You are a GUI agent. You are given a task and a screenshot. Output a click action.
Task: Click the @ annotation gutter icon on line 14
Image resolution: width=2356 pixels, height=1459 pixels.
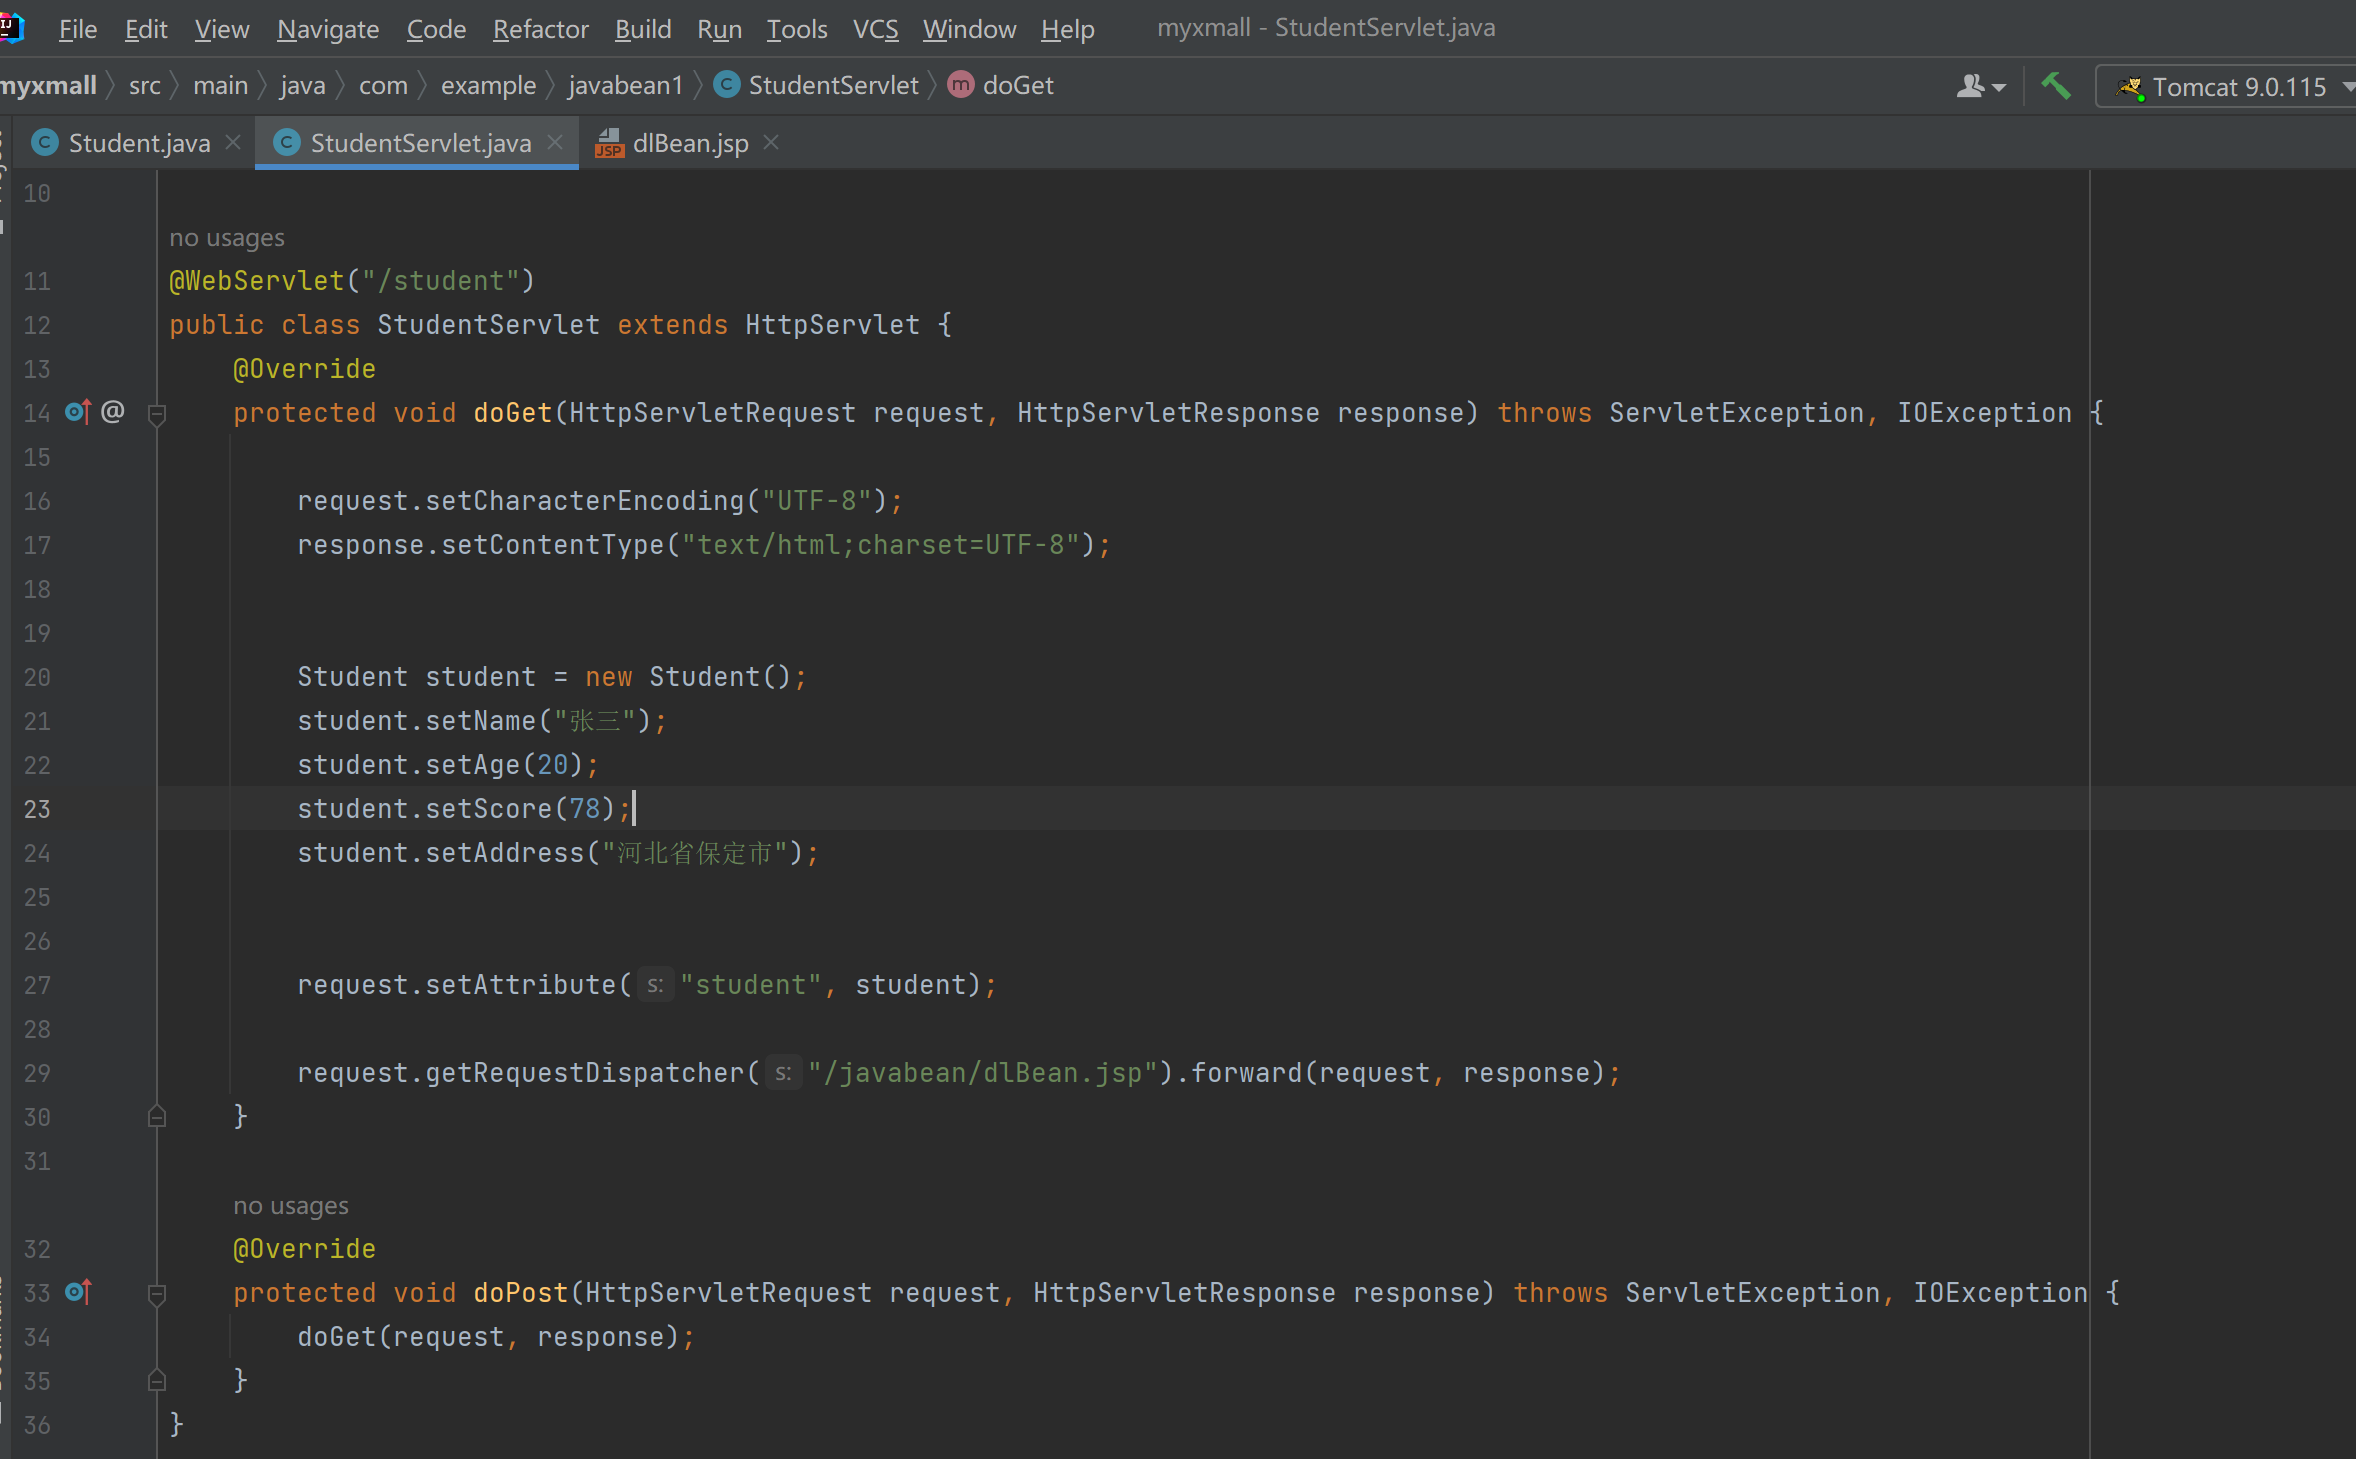click(113, 411)
